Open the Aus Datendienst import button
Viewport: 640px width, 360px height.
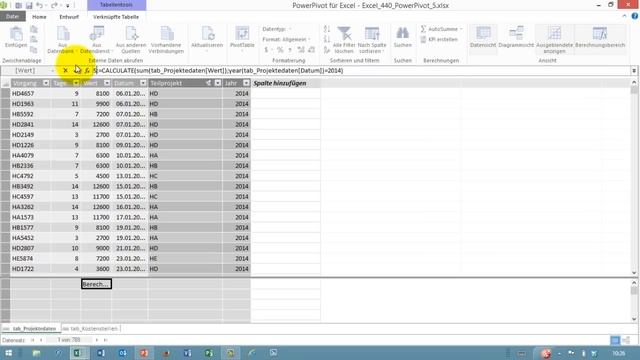[96, 40]
